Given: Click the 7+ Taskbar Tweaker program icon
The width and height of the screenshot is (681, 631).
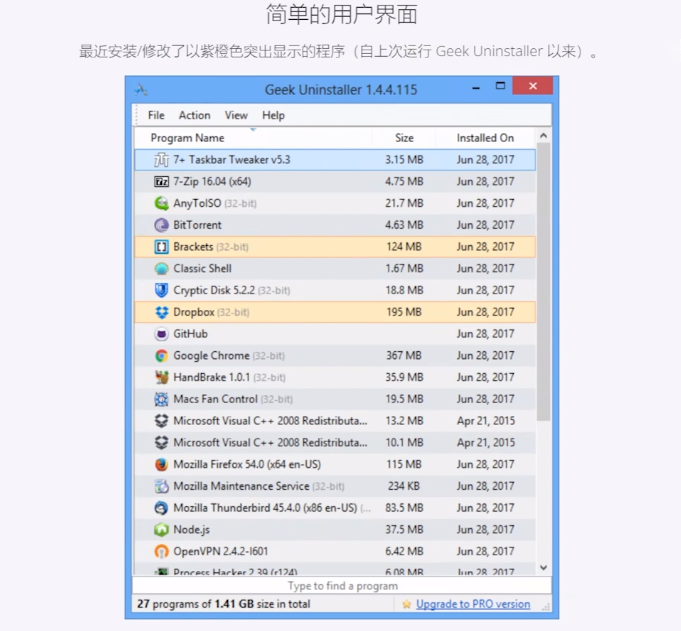Looking at the screenshot, I should (162, 160).
